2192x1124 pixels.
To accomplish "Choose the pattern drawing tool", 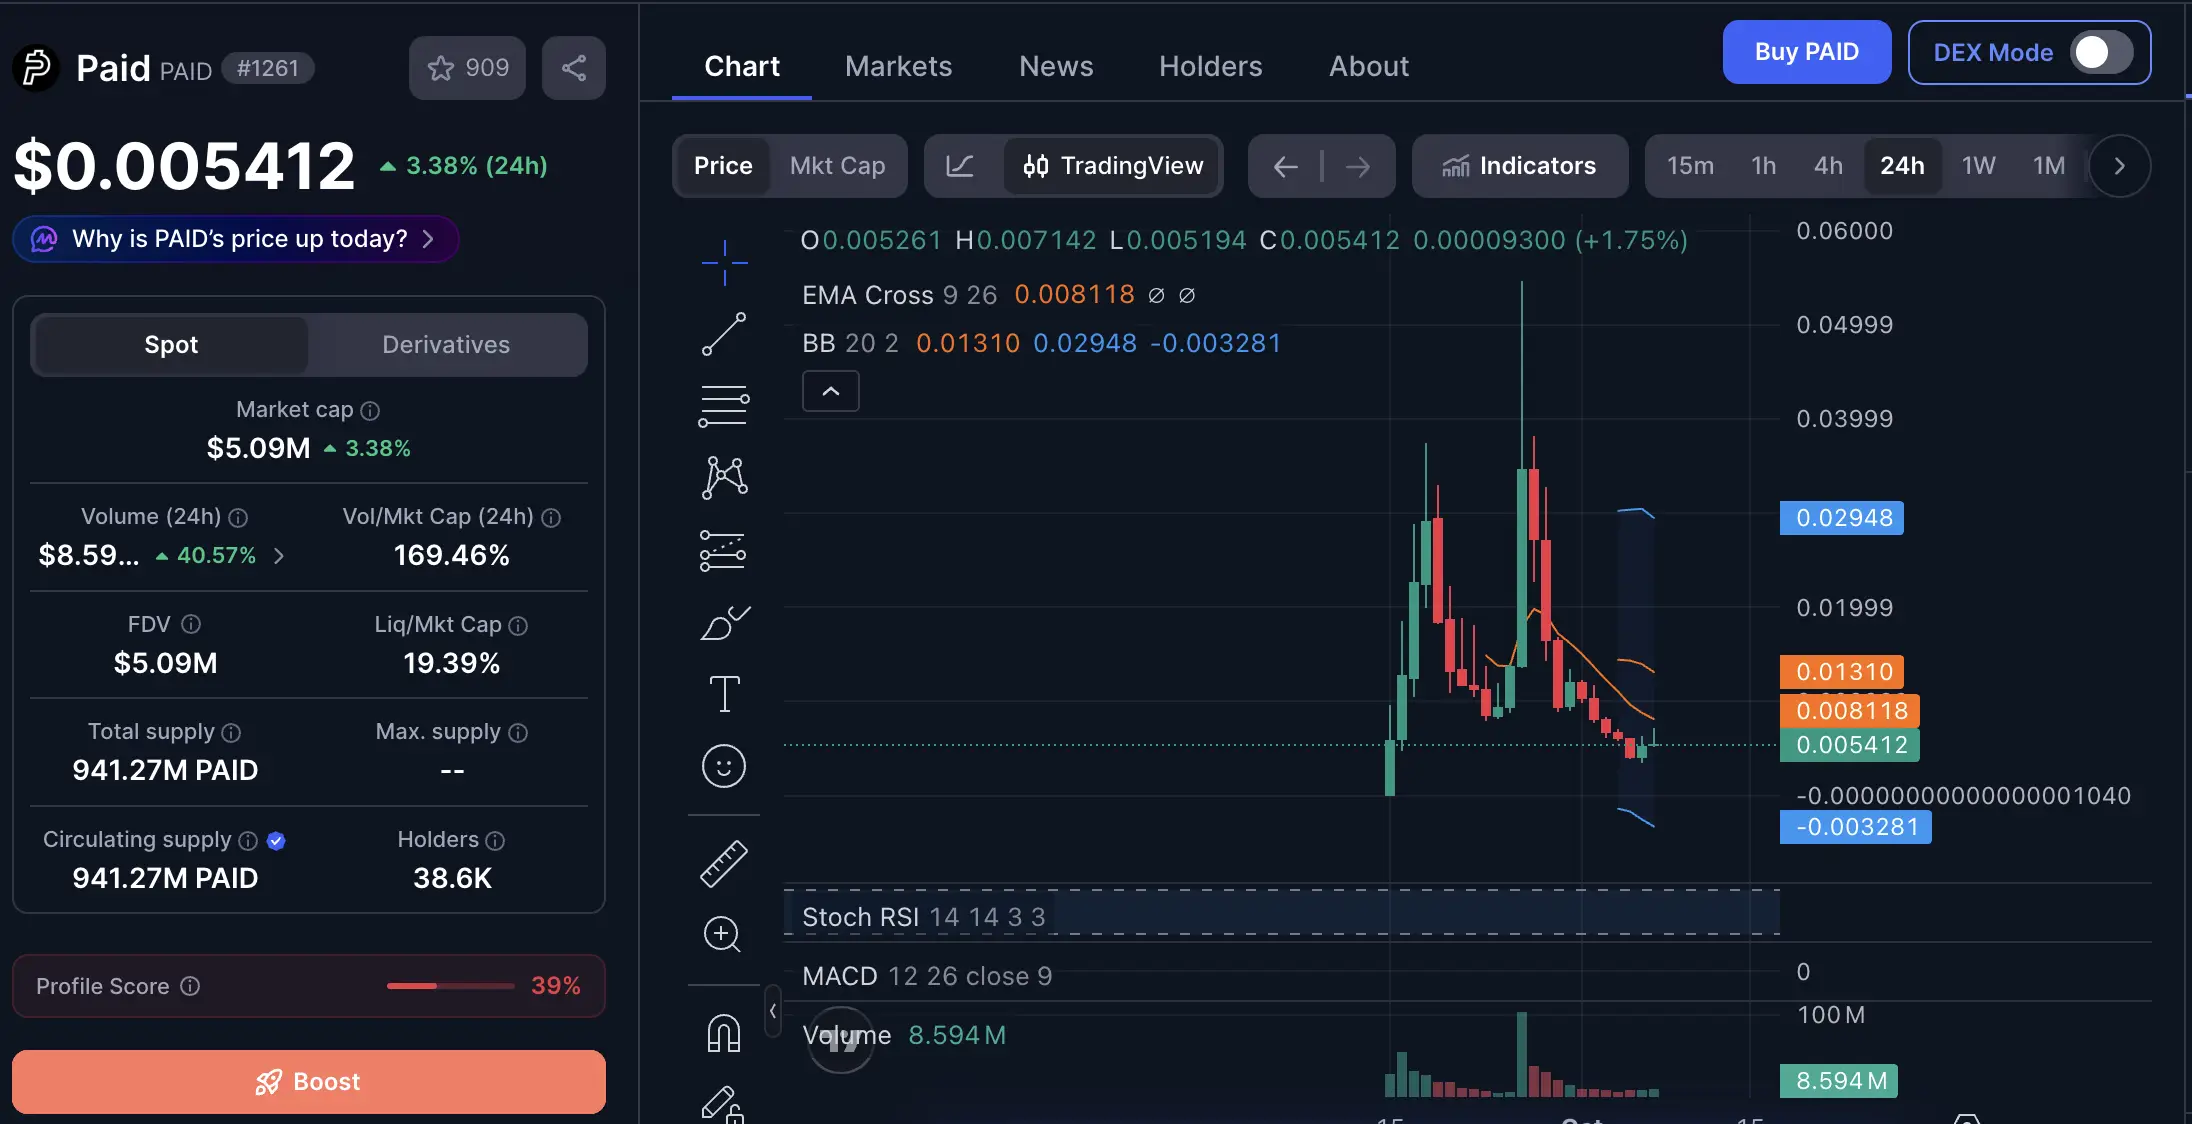I will click(x=724, y=478).
